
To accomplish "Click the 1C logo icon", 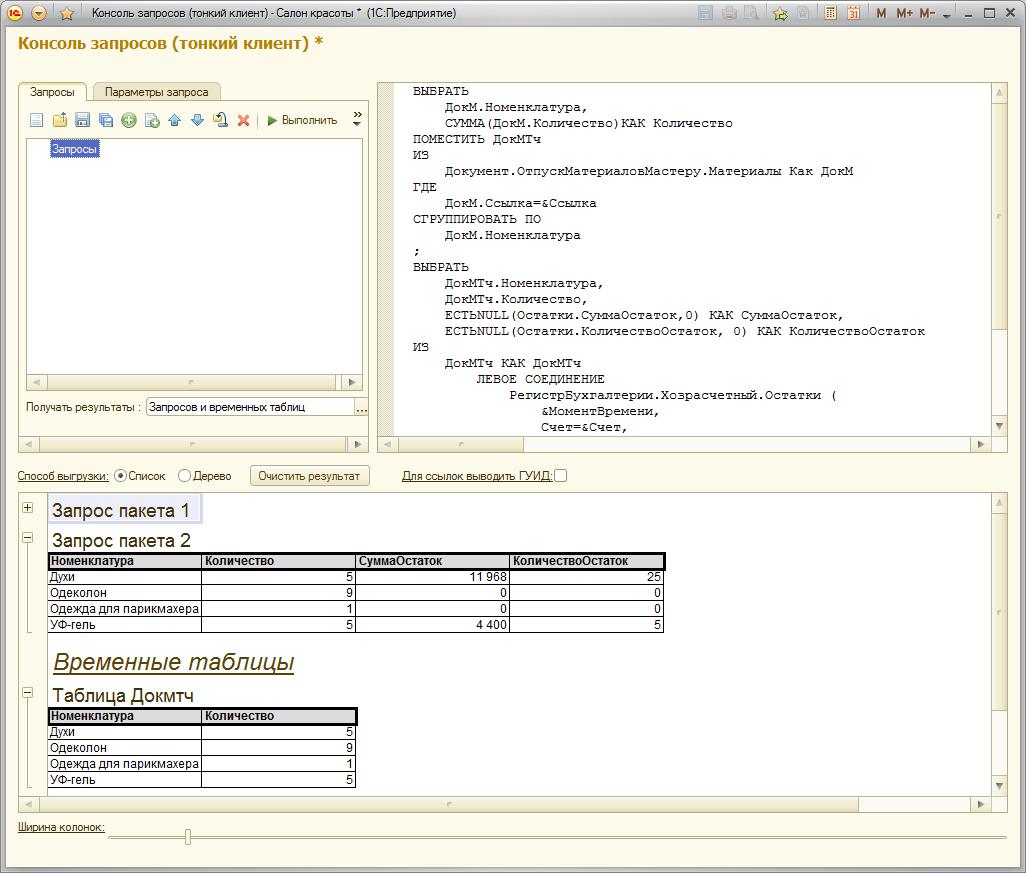I will 14,13.
